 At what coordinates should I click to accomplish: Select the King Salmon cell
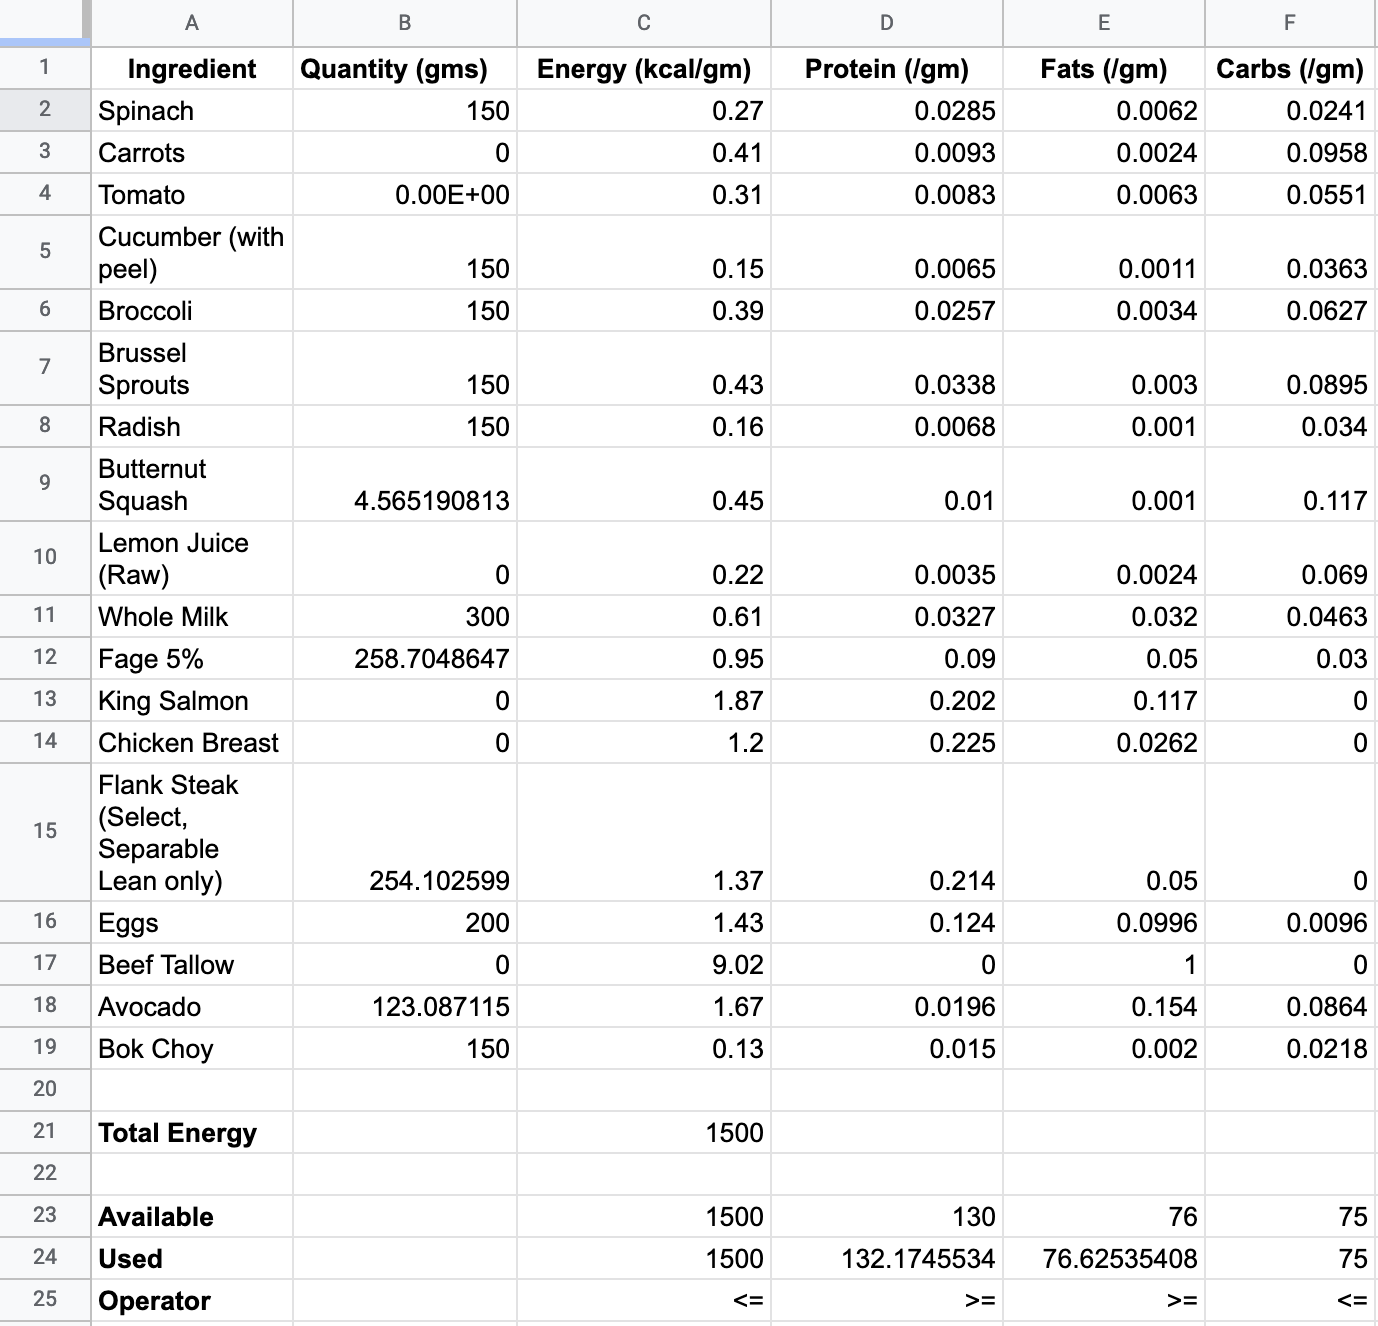coord(192,700)
